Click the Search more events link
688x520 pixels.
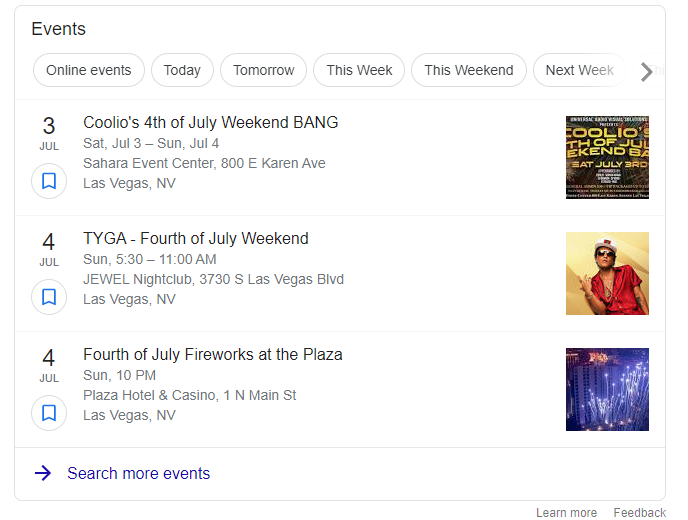pyautogui.click(x=139, y=473)
